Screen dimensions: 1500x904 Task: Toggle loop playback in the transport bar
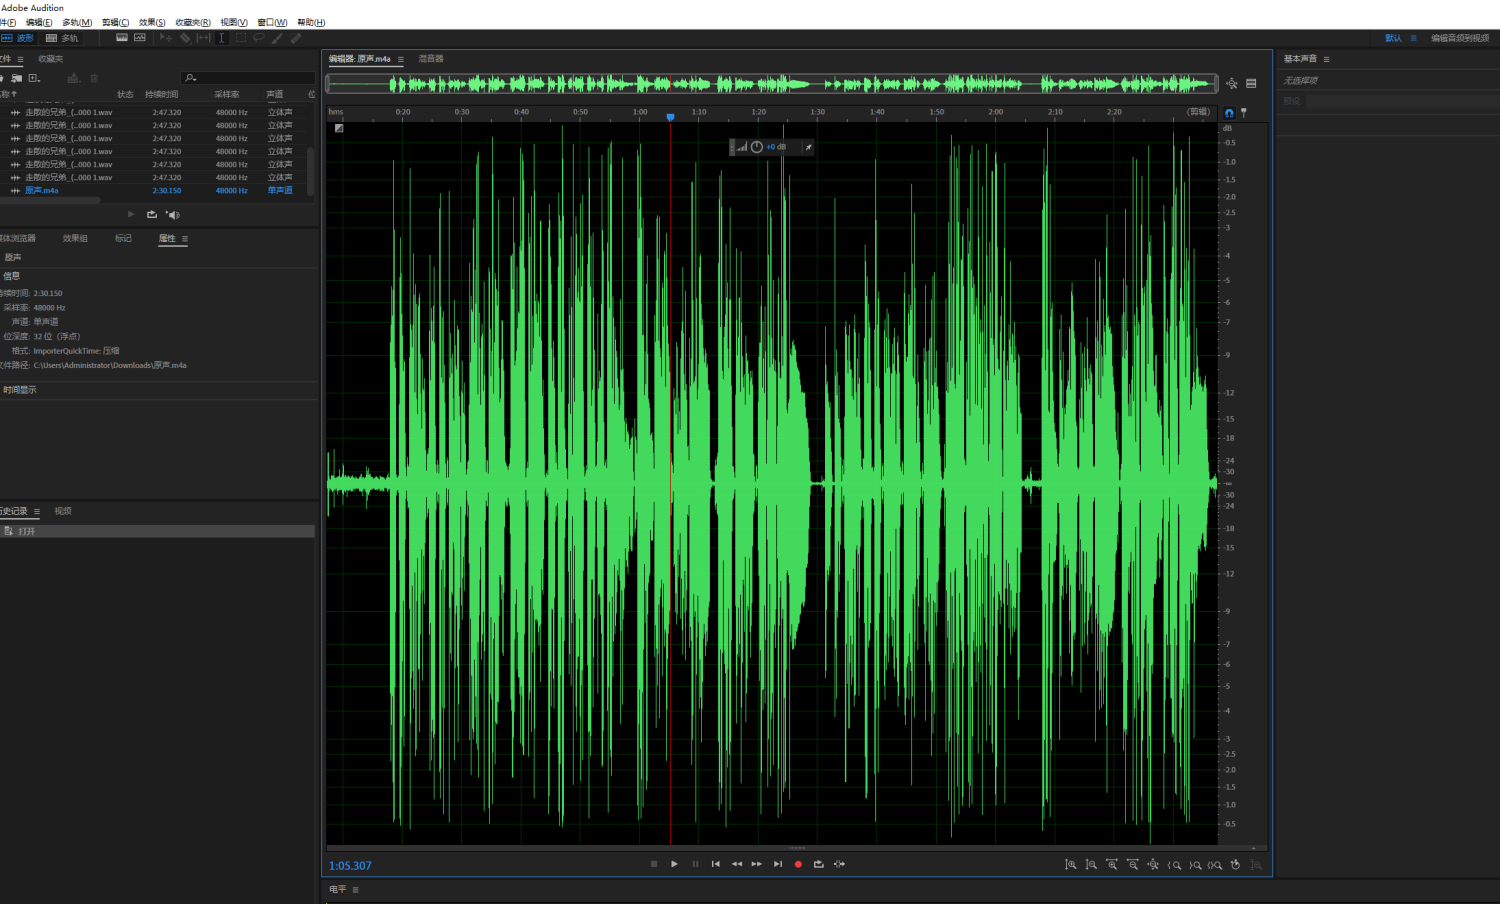tap(819, 864)
